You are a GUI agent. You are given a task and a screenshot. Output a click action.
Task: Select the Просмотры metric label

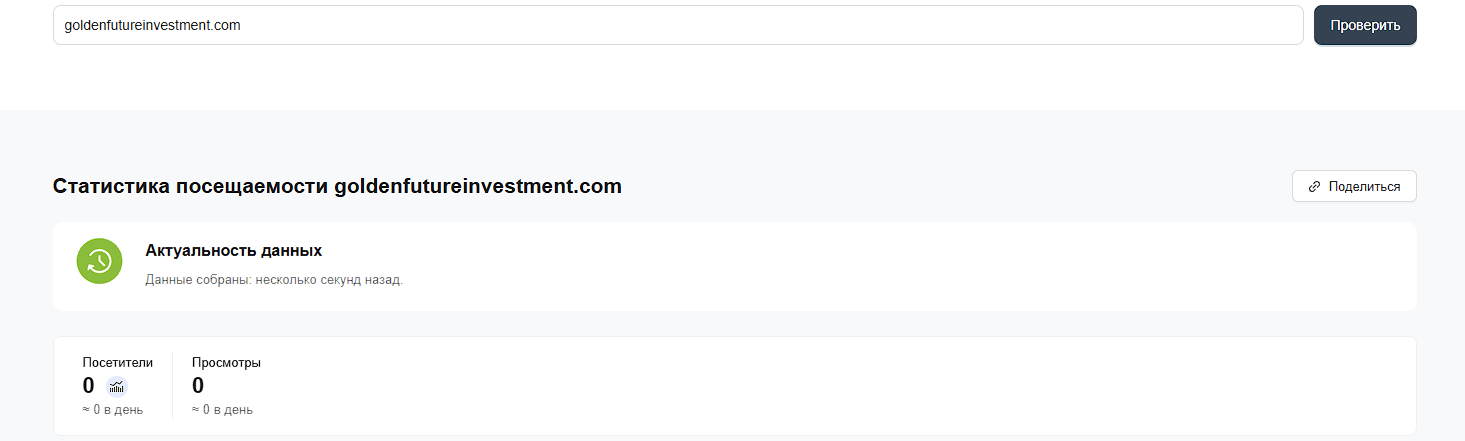(x=226, y=363)
